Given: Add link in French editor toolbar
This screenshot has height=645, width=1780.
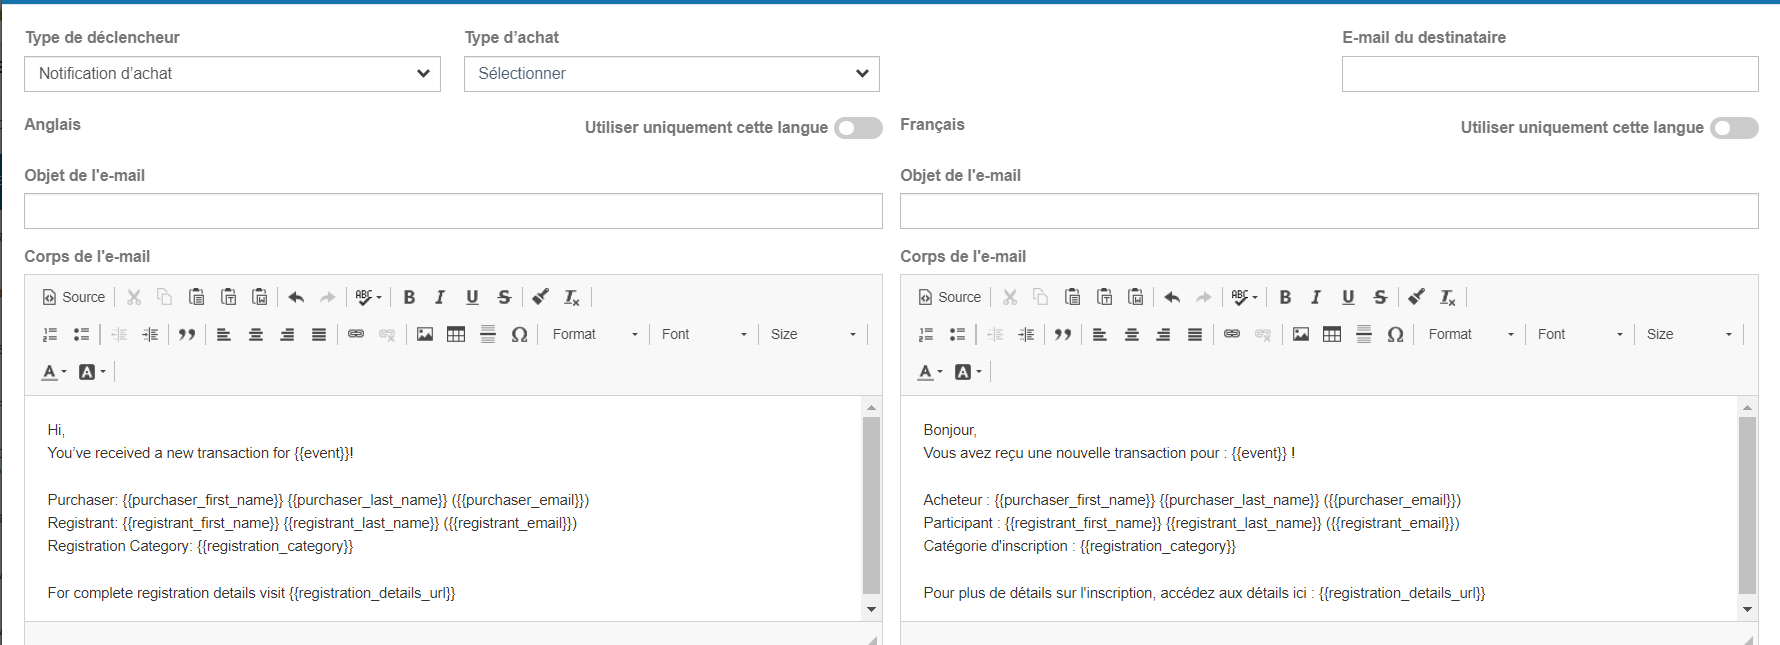Looking at the screenshot, I should 1232,334.
